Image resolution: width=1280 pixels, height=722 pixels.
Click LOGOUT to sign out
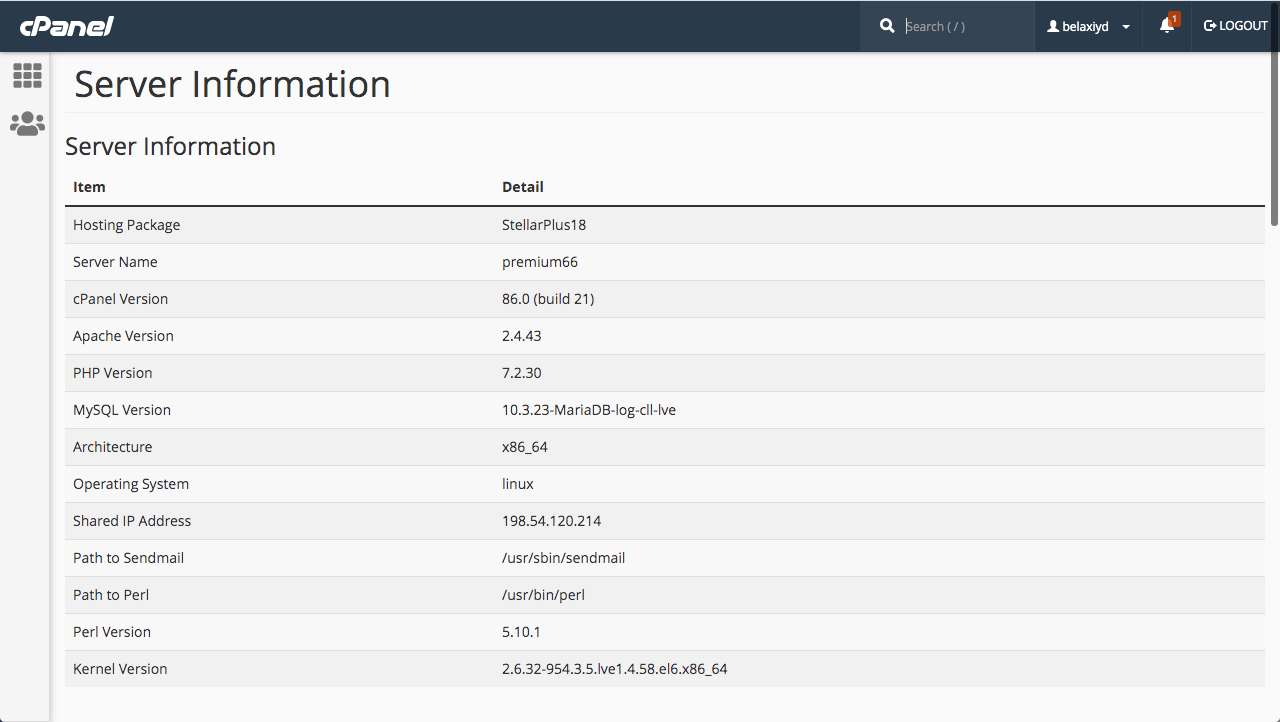[1240, 26]
